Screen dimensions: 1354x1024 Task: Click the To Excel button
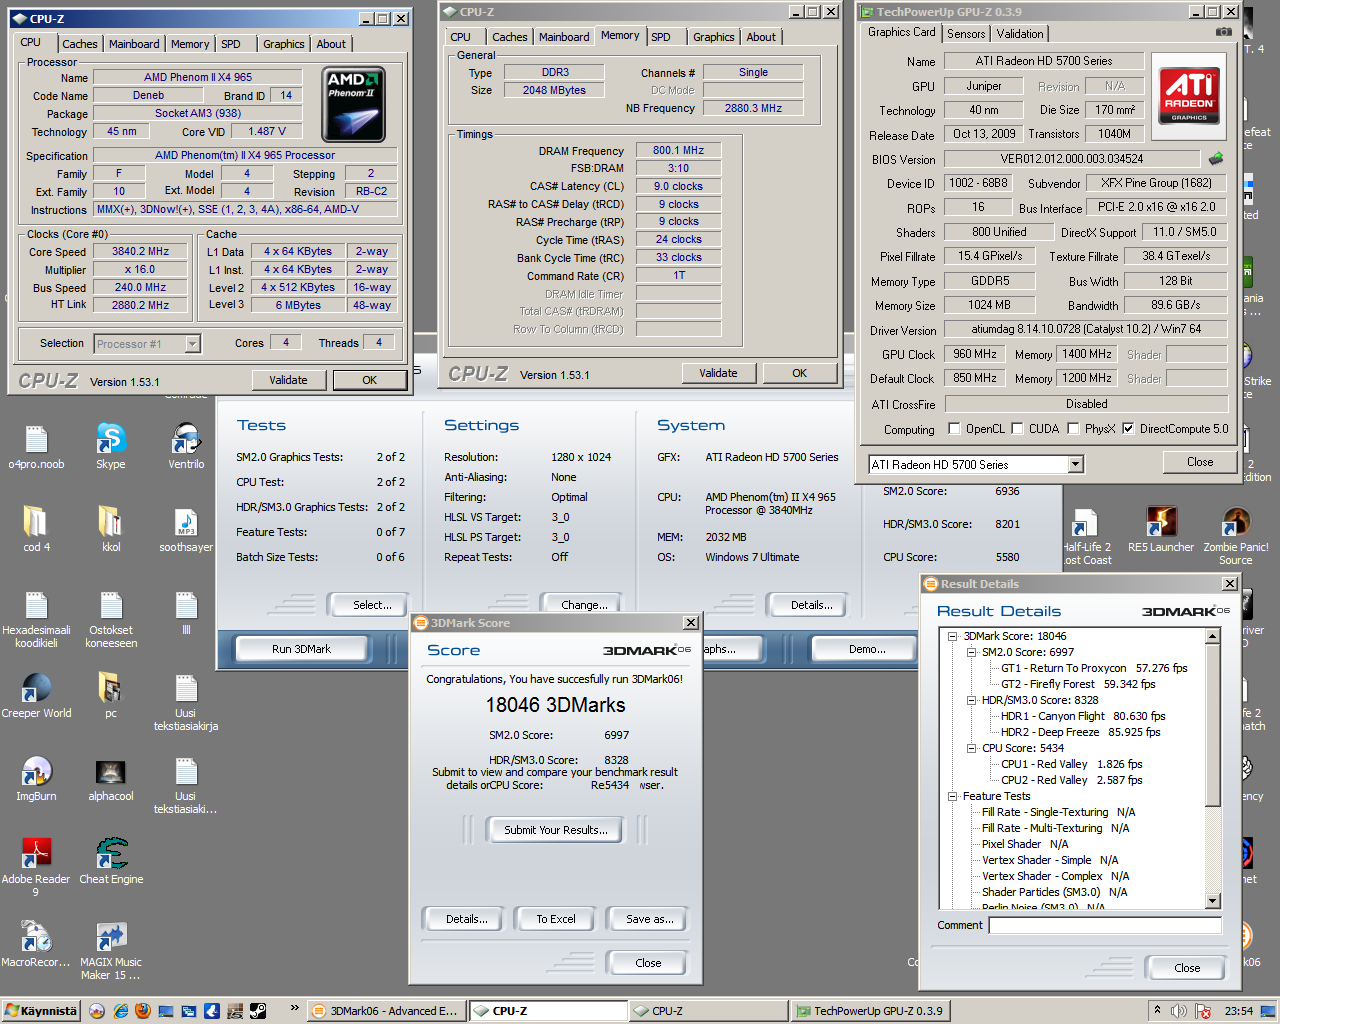555,919
